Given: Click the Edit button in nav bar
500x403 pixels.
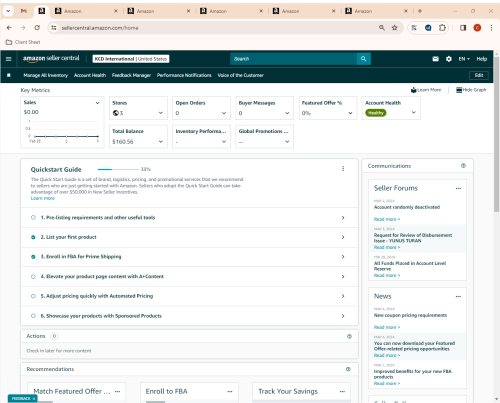Looking at the screenshot, I should coord(479,75).
